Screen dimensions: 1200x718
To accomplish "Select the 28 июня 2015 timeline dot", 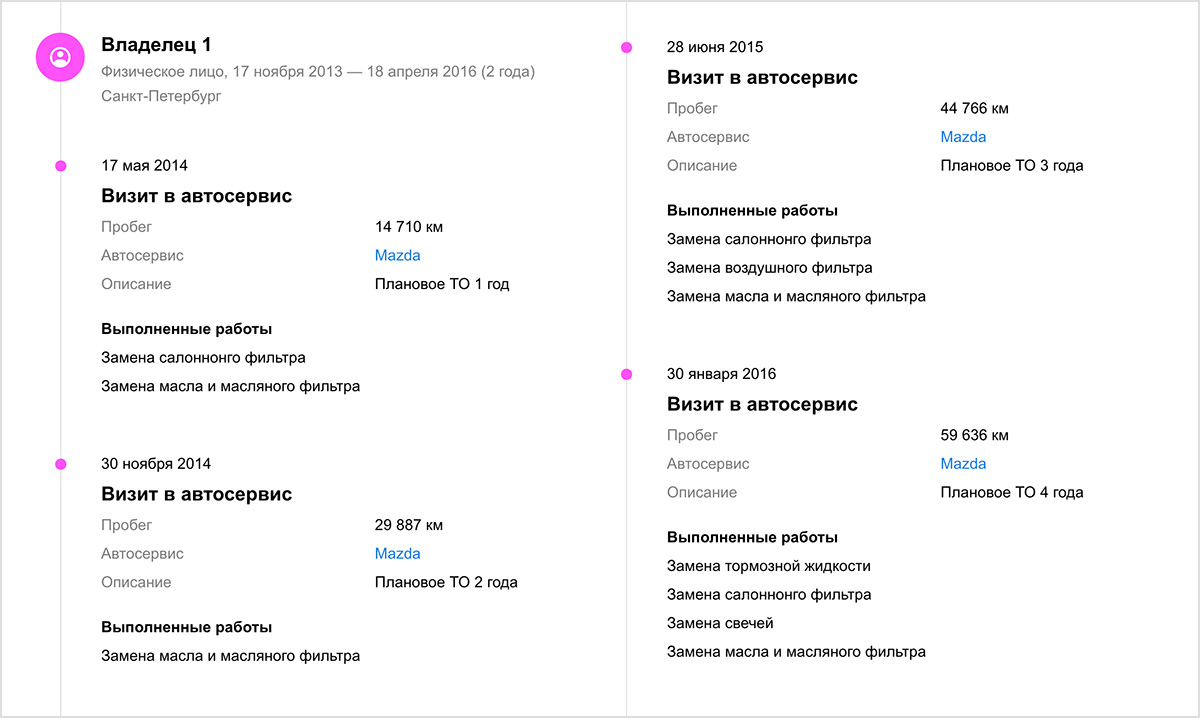I will (x=626, y=47).
